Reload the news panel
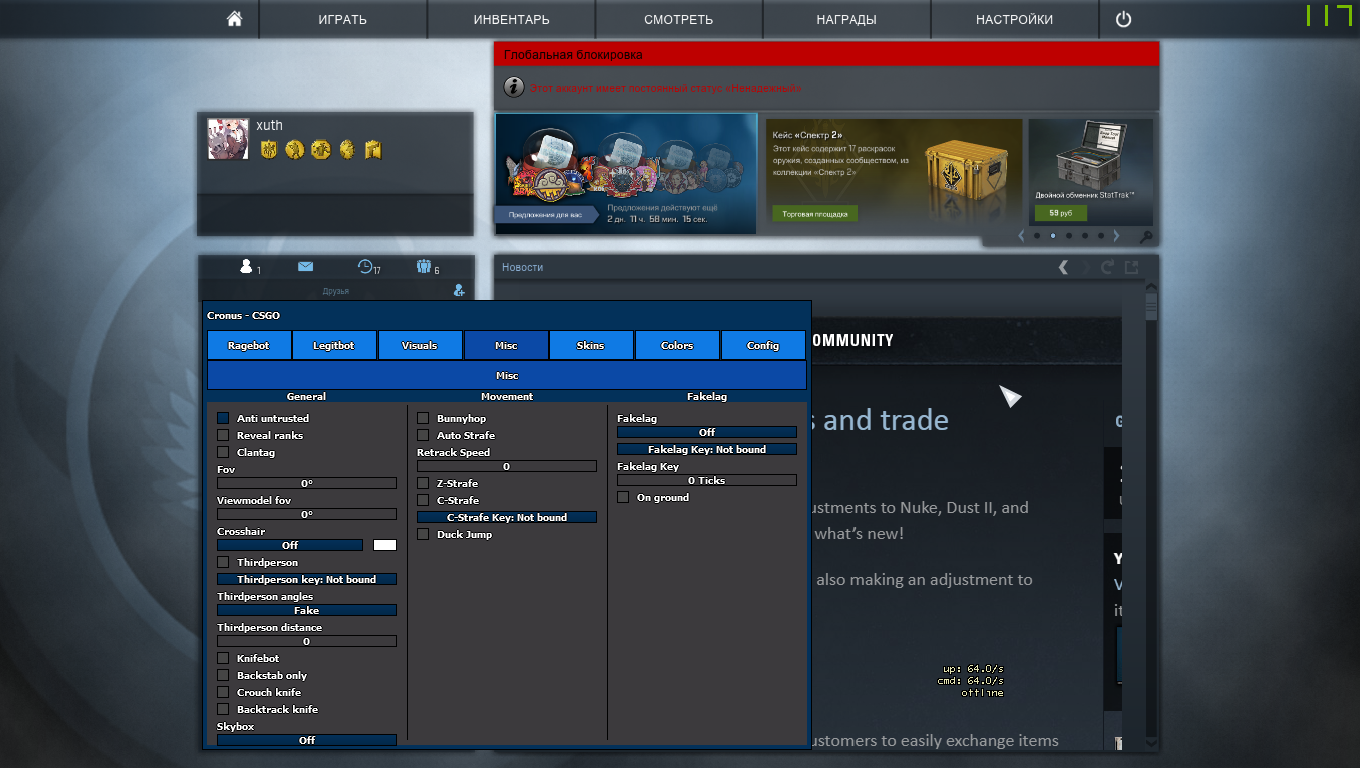The width and height of the screenshot is (1360, 768). coord(1107,267)
